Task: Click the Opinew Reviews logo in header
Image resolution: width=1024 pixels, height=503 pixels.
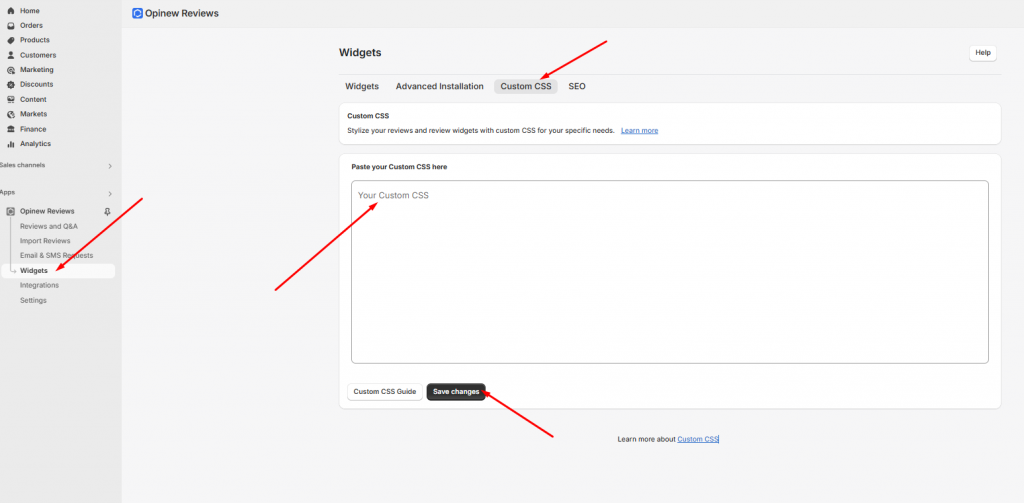Action: click(x=137, y=13)
